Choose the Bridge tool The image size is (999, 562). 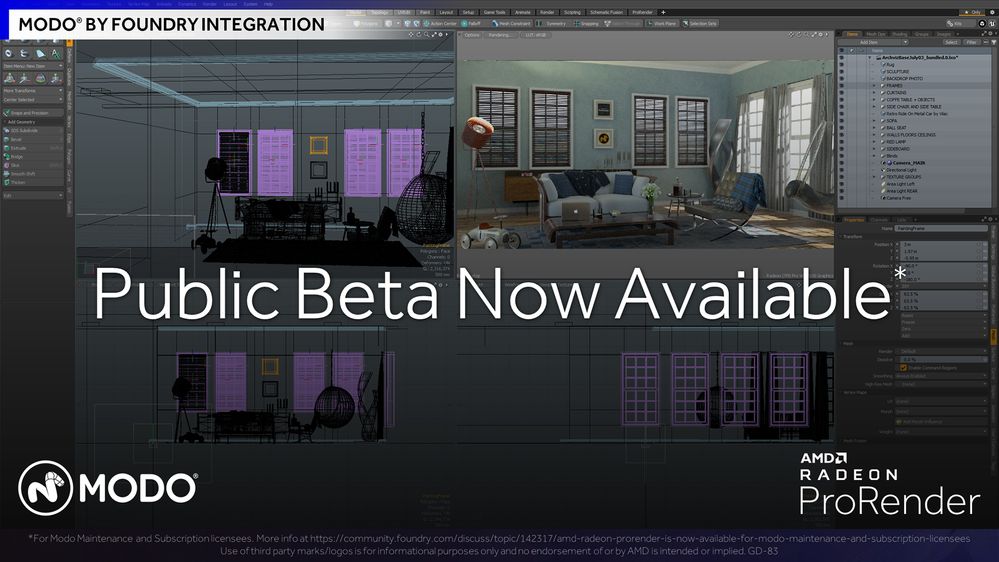click(33, 157)
